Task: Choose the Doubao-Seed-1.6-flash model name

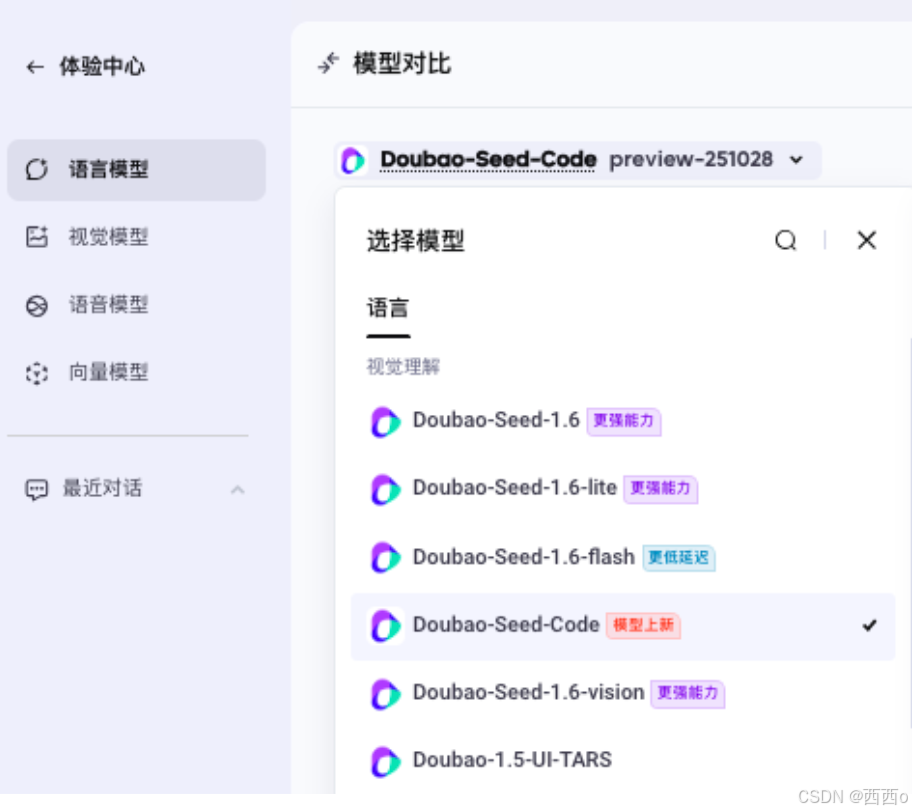Action: pos(523,557)
